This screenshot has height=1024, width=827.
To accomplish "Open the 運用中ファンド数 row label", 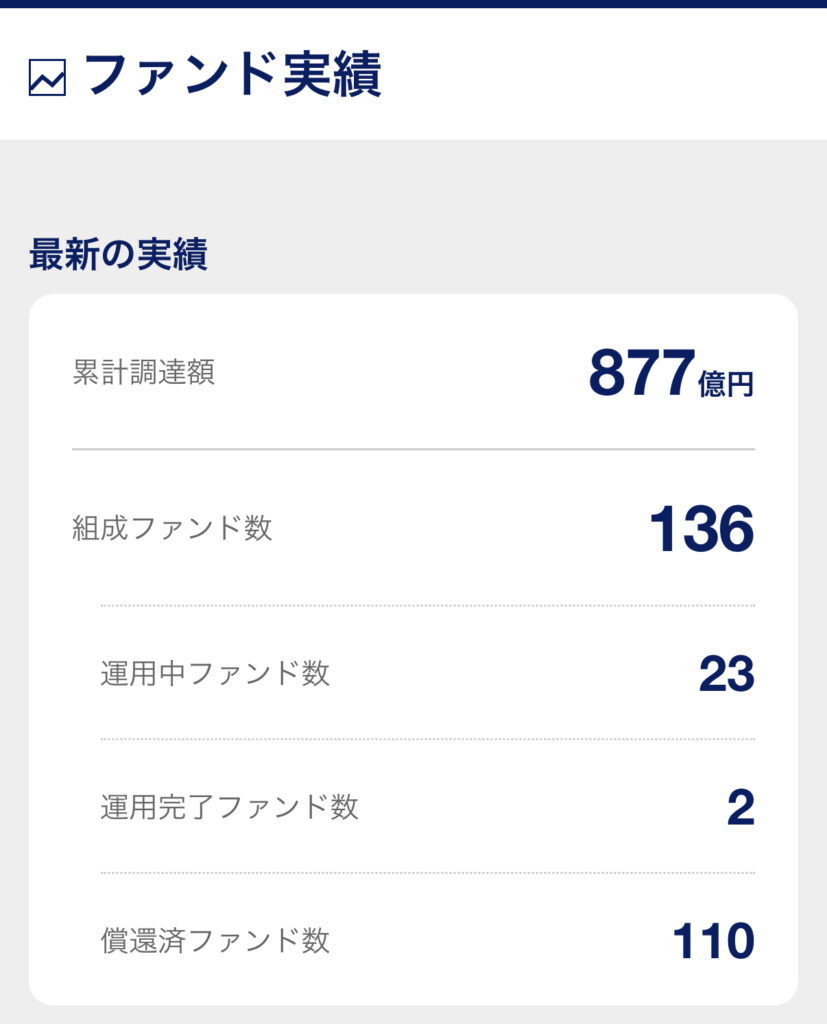I will 215,674.
